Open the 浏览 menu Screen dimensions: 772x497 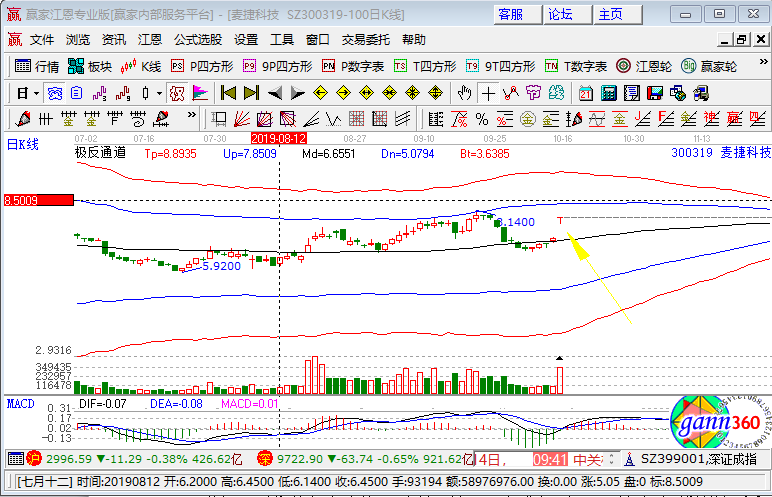pos(78,39)
